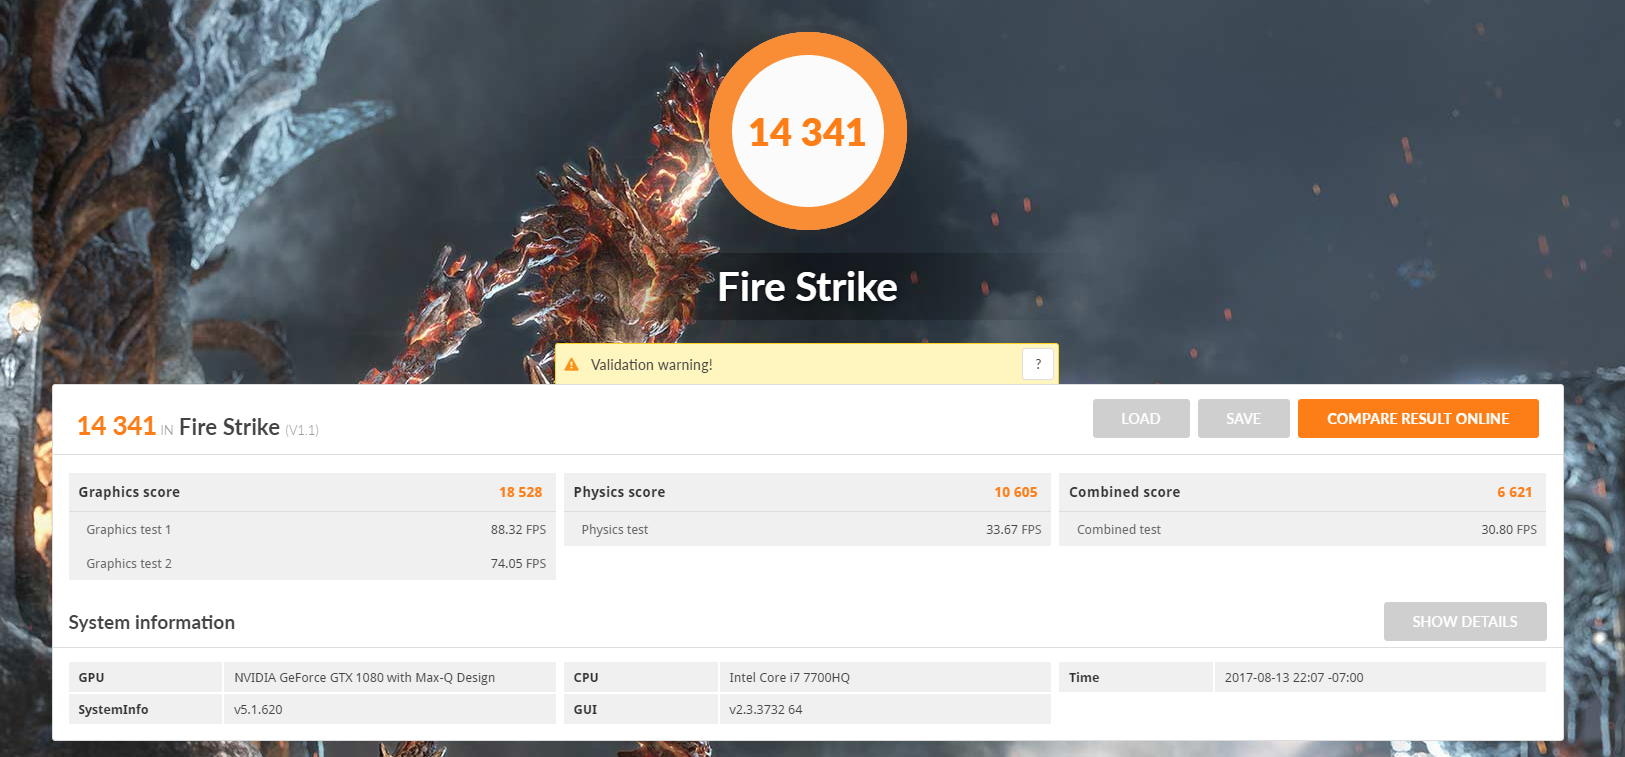Image resolution: width=1625 pixels, height=757 pixels.
Task: Click the System information heading
Action: pos(152,622)
